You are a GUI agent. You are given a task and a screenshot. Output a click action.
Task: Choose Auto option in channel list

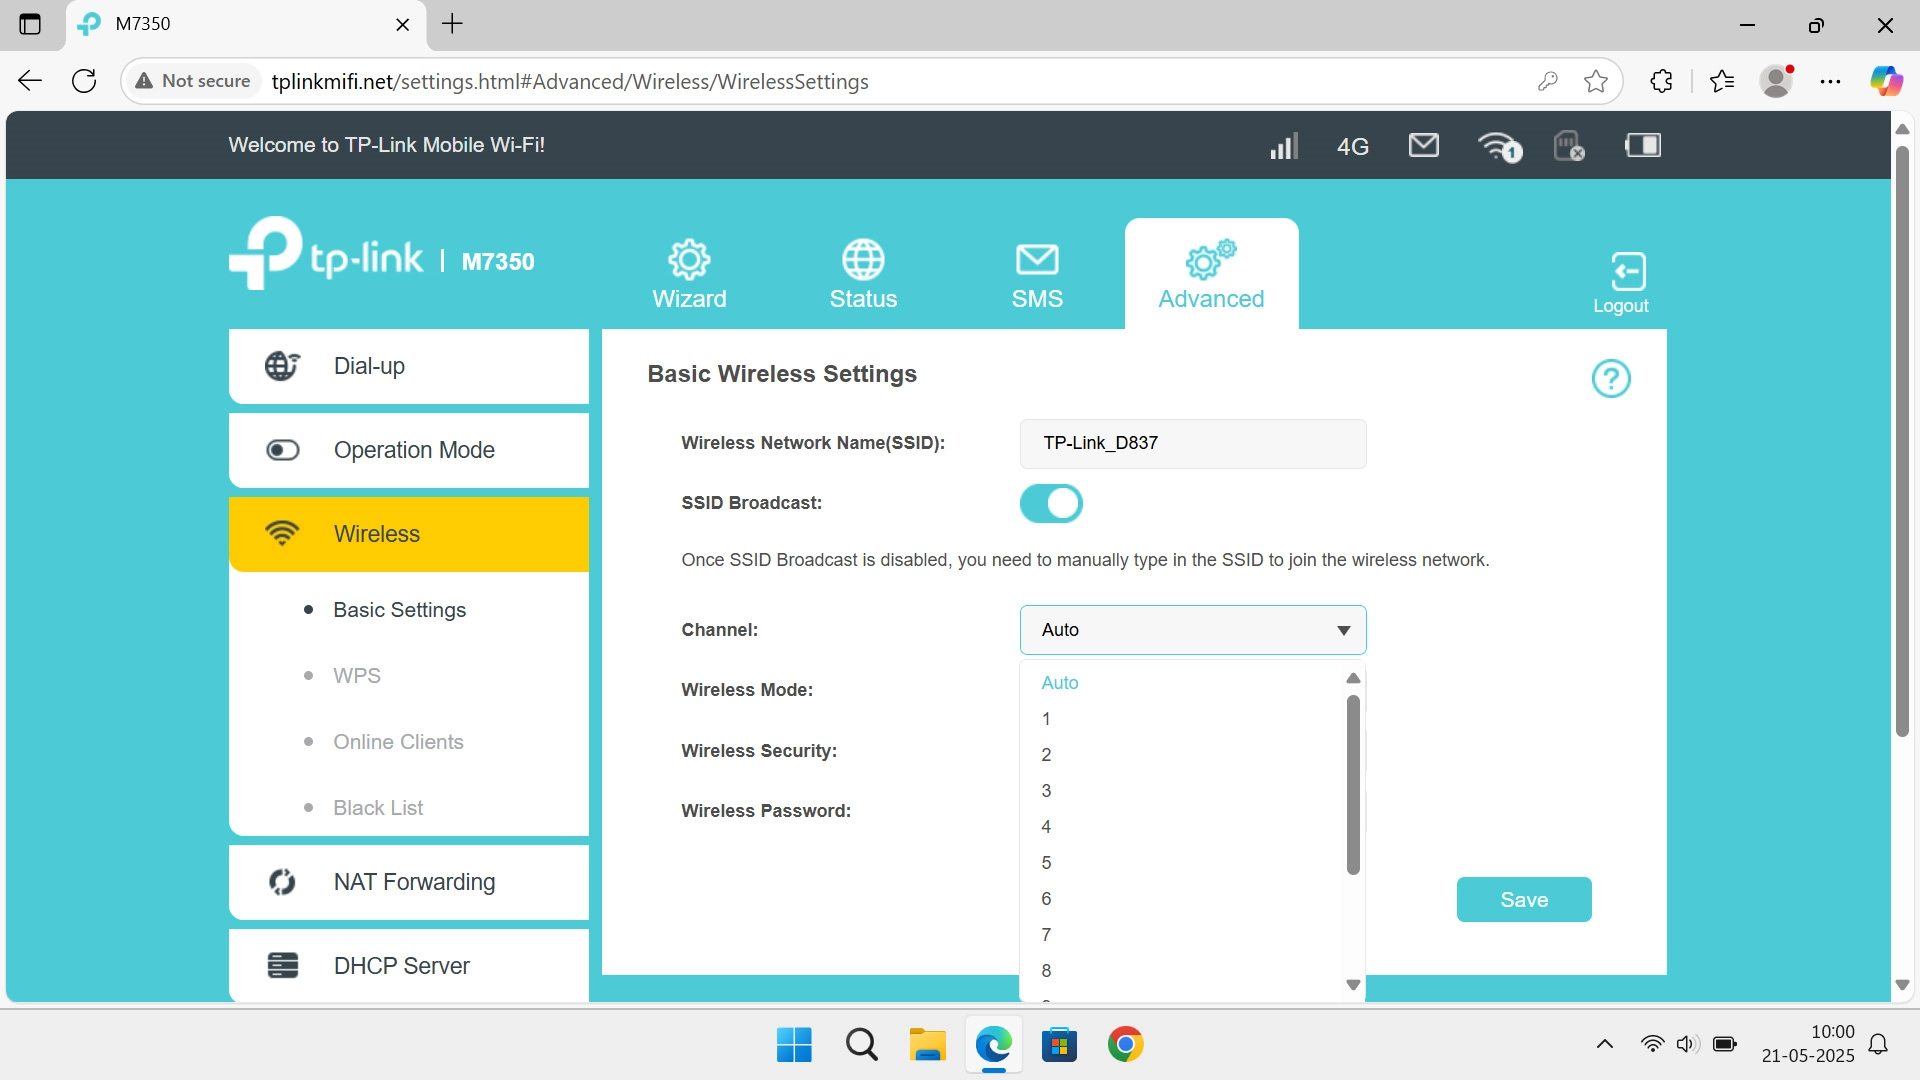(1059, 683)
